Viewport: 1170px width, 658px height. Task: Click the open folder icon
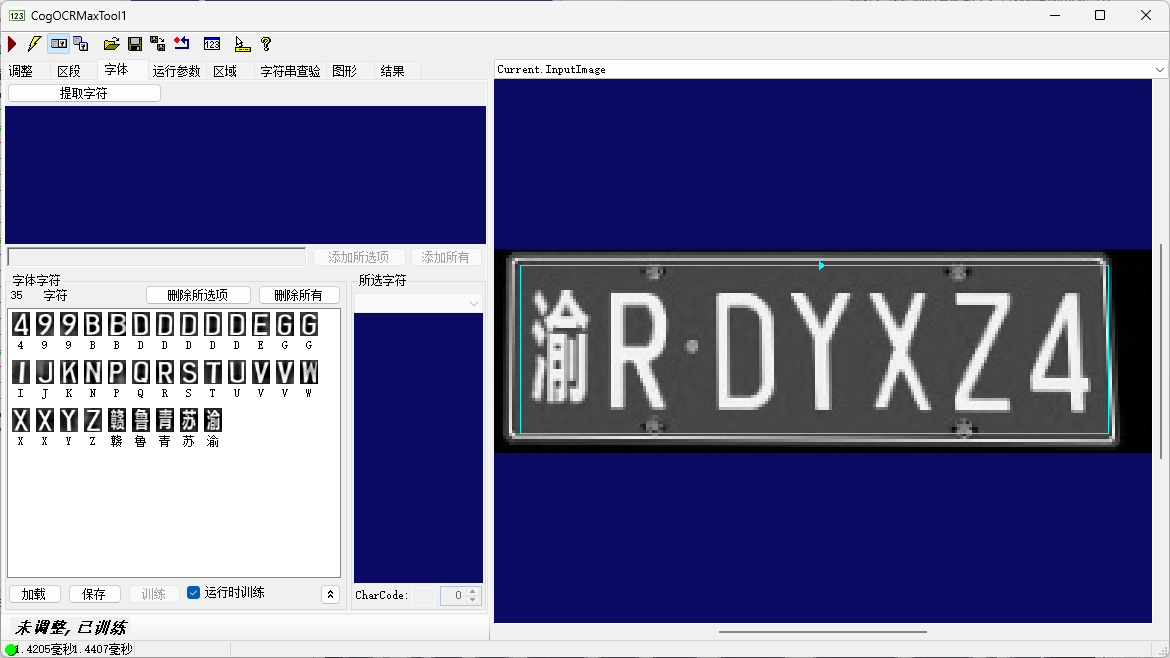111,44
